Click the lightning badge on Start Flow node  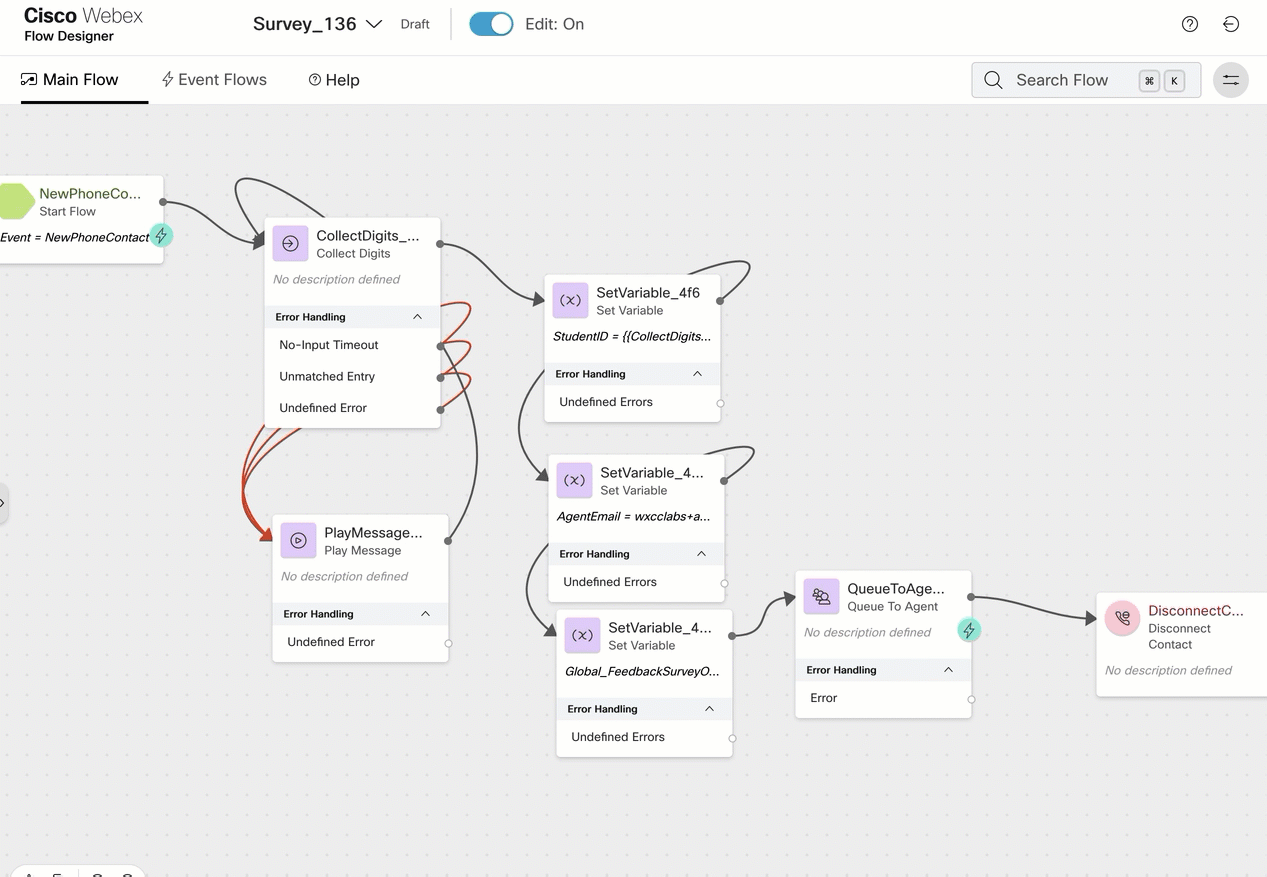(x=161, y=236)
